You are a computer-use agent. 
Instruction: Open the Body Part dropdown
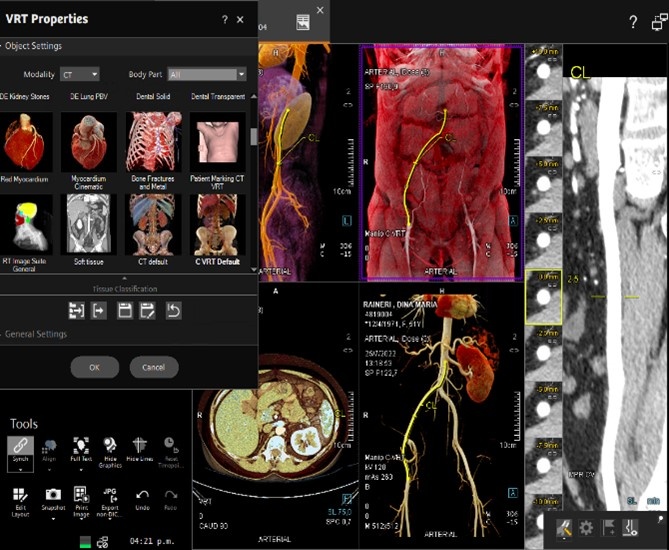pyautogui.click(x=207, y=75)
